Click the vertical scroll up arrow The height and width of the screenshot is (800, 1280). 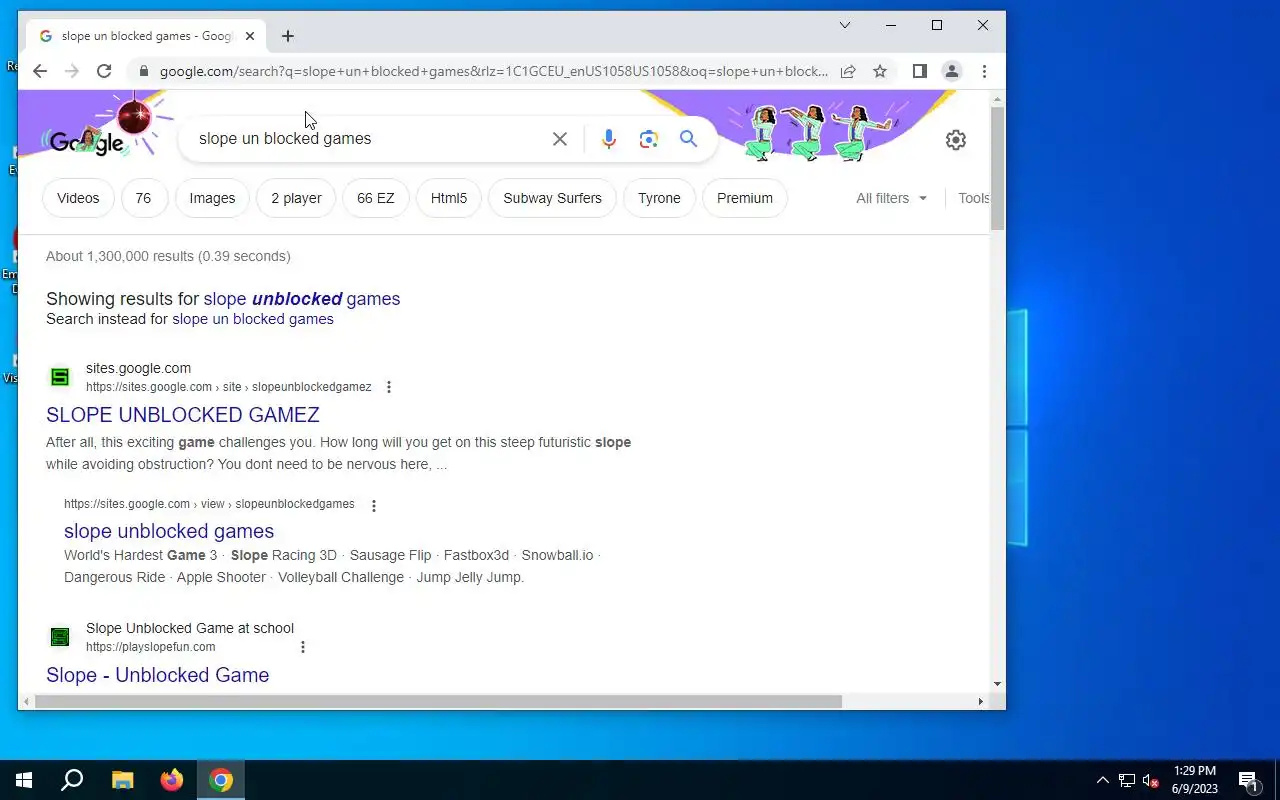997,99
